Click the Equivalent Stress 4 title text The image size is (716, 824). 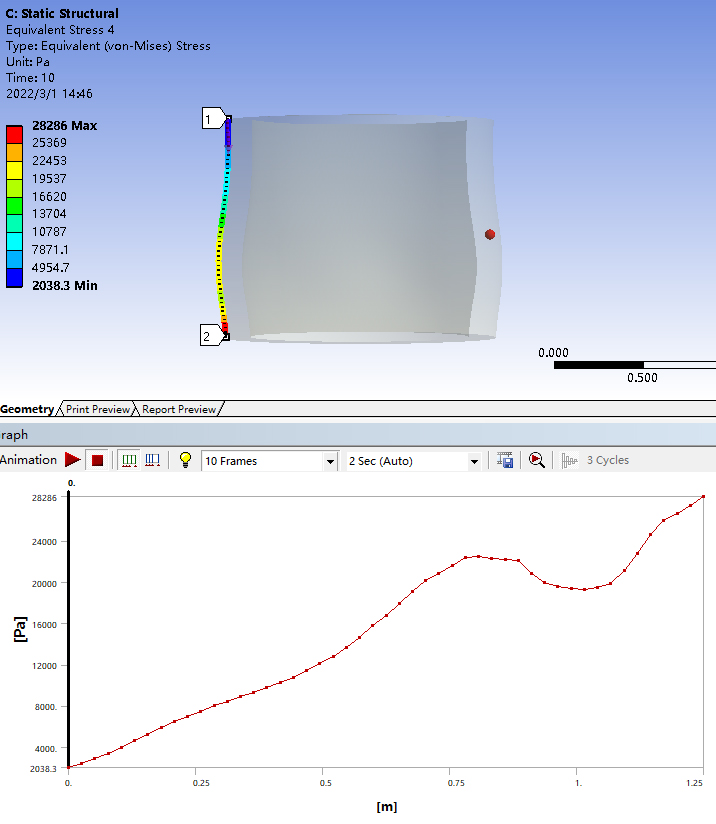pos(60,30)
